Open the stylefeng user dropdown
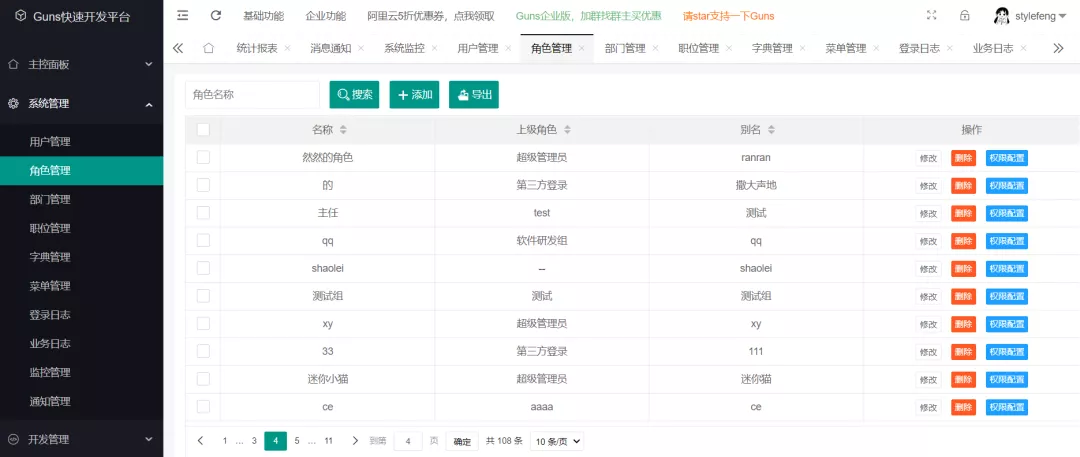Screen dimensions: 1080x457 coord(1041,16)
